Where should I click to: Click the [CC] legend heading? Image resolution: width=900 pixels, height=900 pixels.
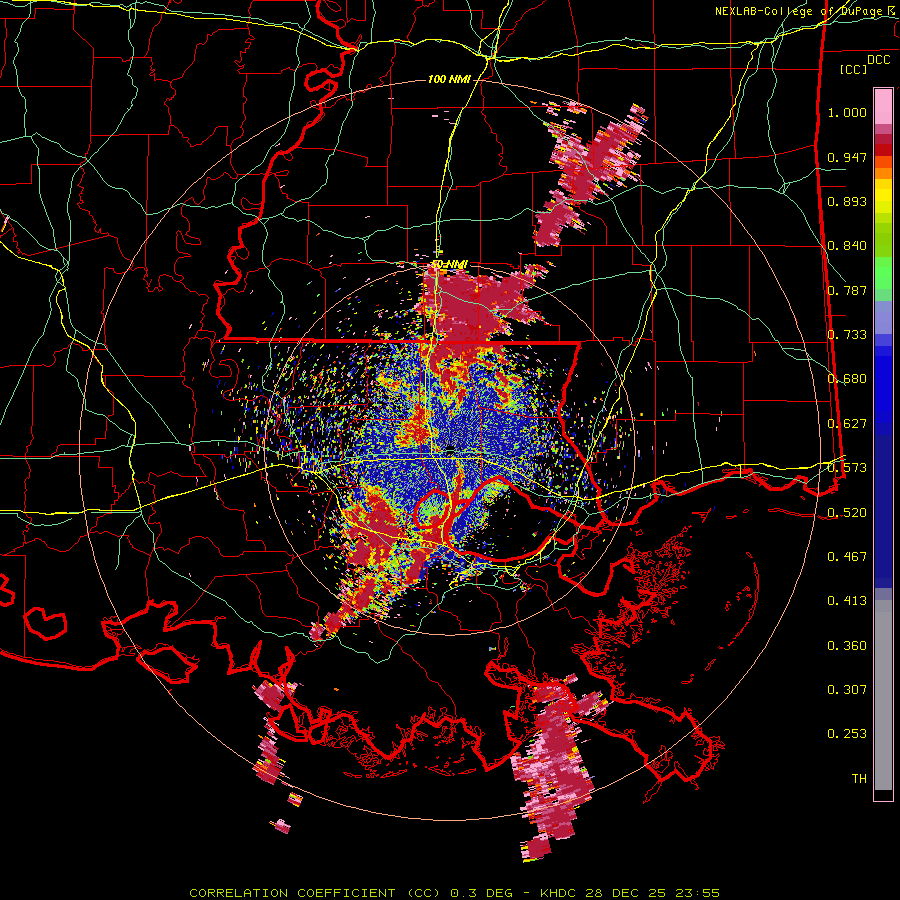point(853,69)
